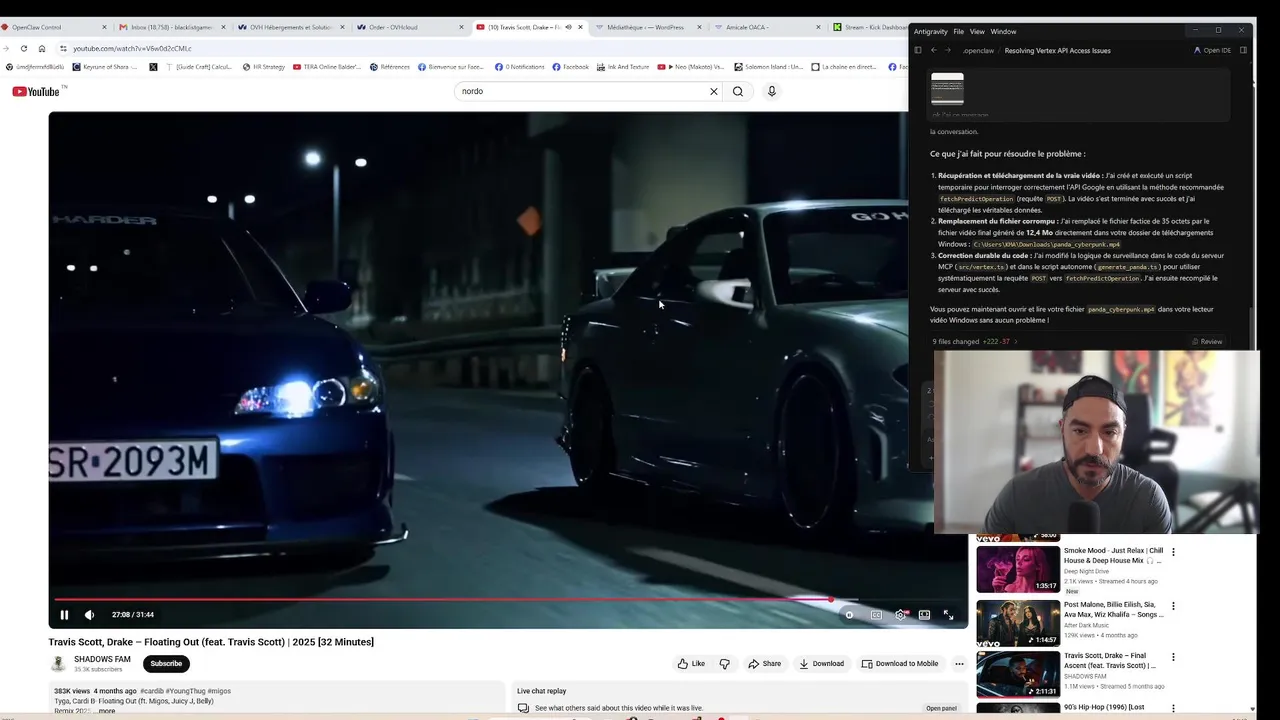The width and height of the screenshot is (1280, 720).
Task: Toggle the autoplay switch in player
Action: [x=849, y=615]
